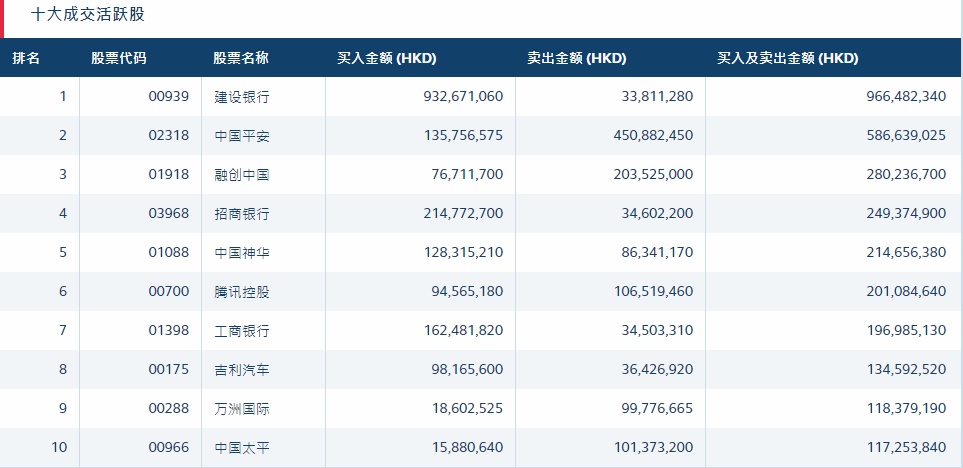Click rank number 10

[59, 447]
